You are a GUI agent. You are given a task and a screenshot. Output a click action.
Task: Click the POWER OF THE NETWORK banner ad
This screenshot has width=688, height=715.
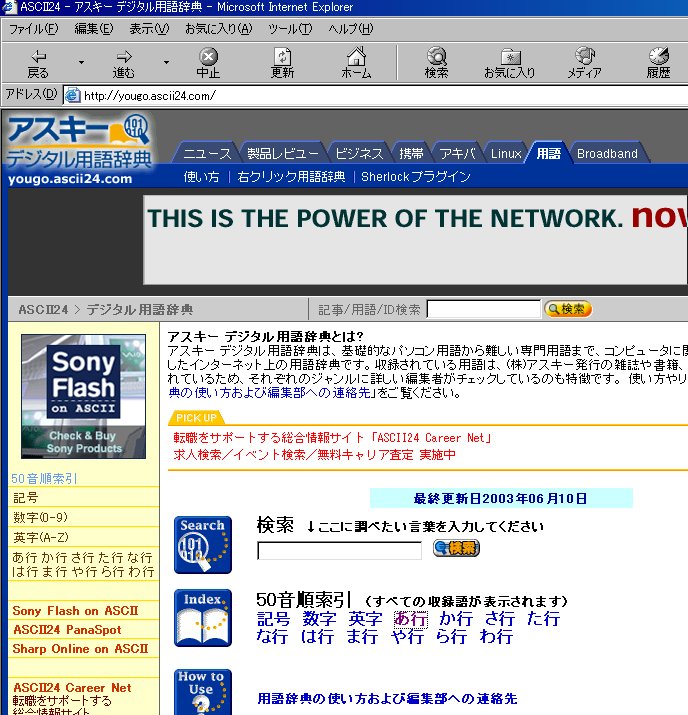pos(415,240)
